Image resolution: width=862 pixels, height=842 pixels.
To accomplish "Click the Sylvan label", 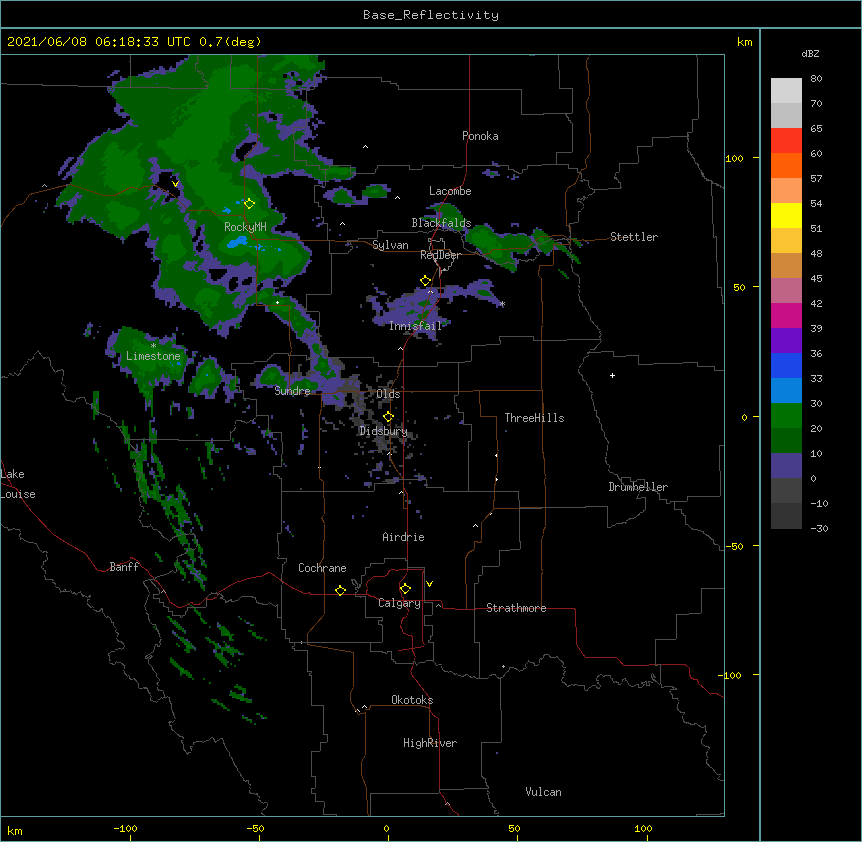I will point(390,245).
